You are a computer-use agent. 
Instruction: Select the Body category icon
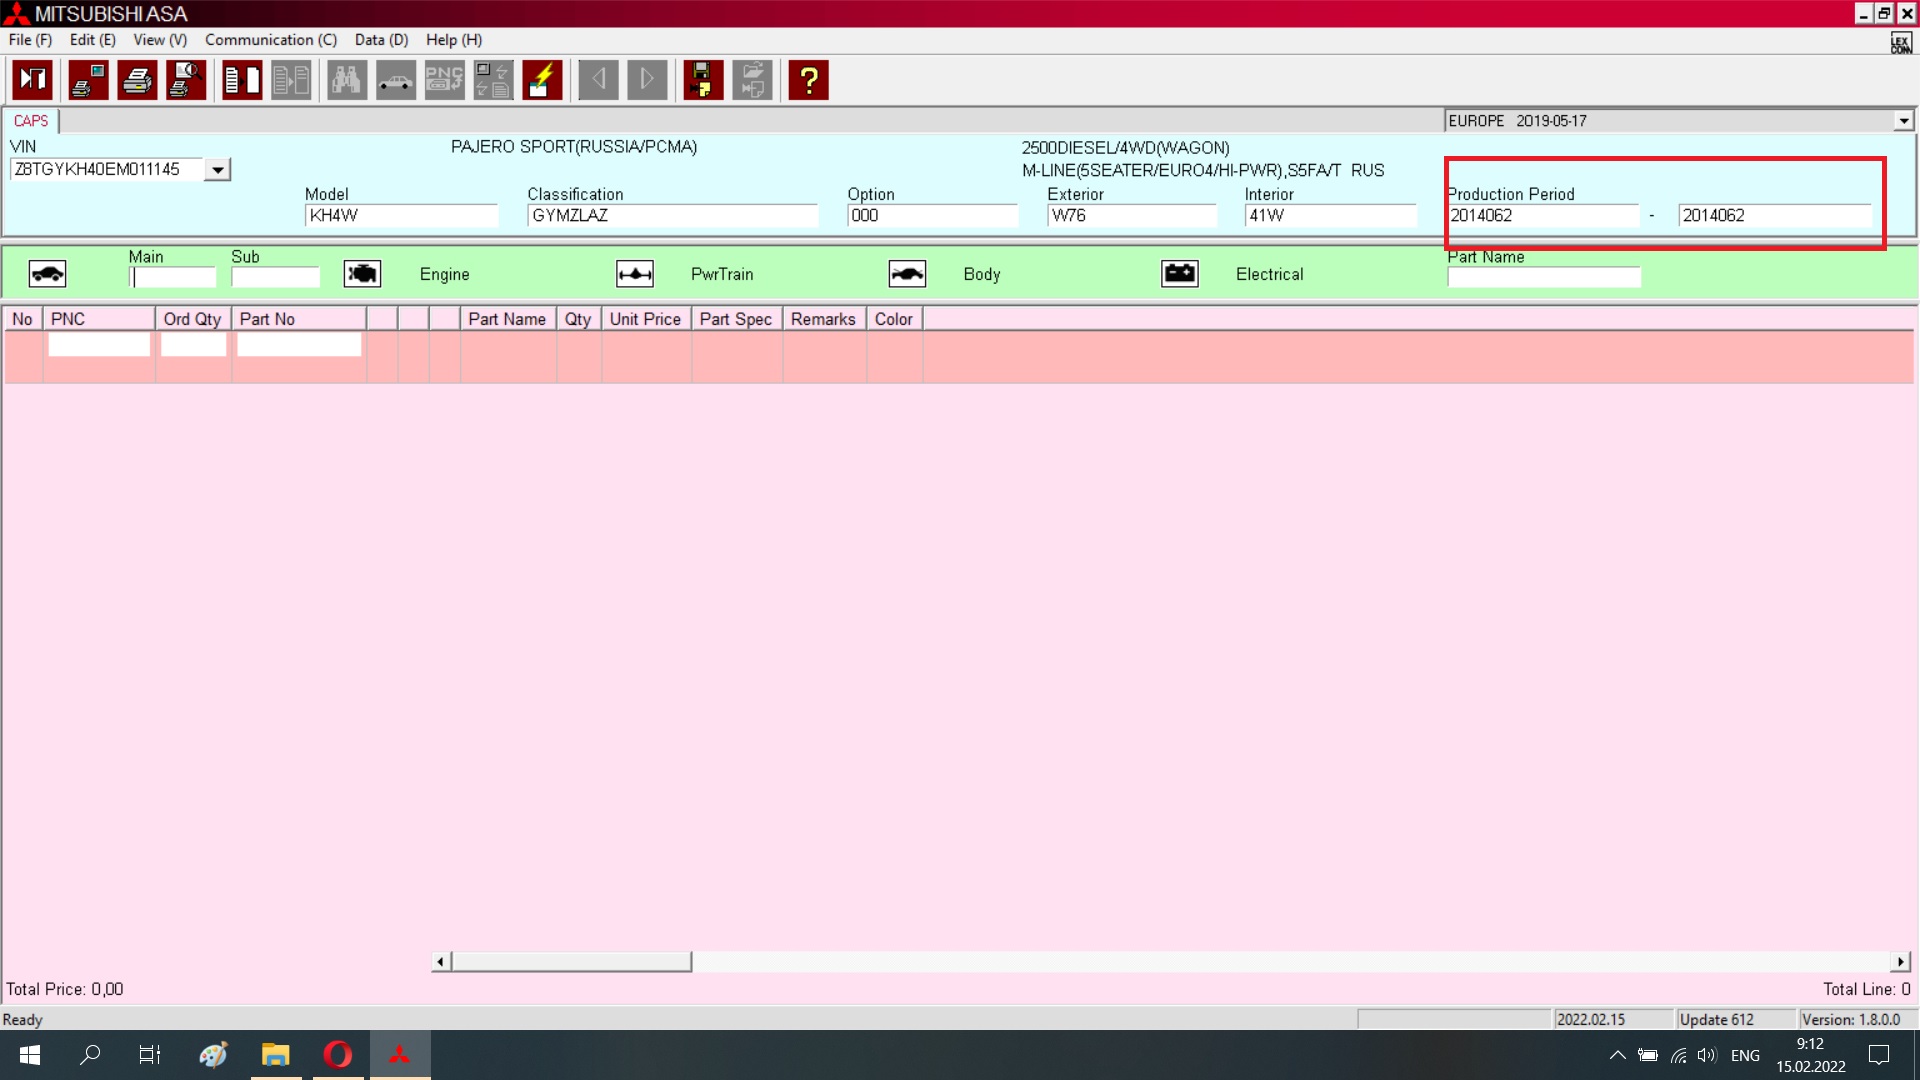(907, 274)
